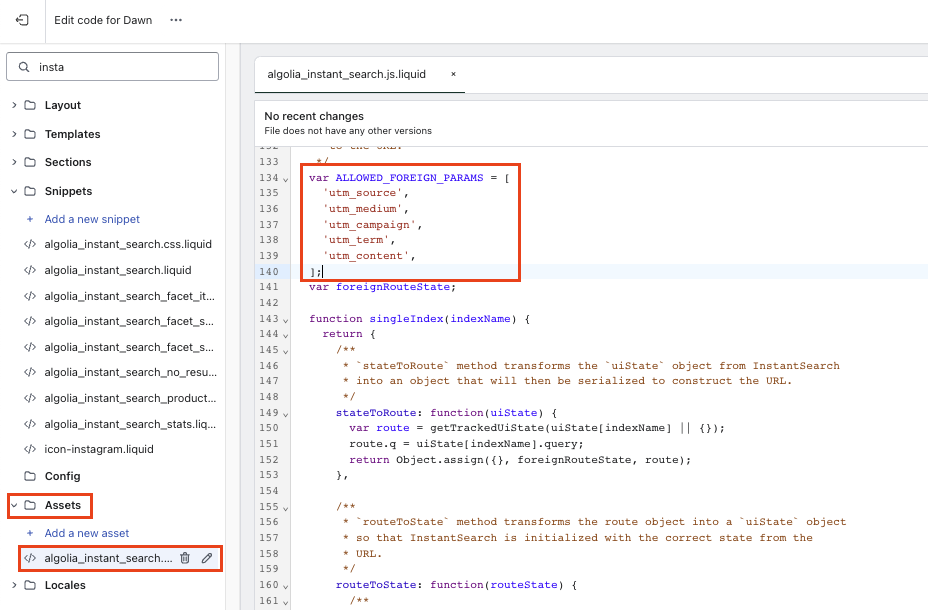Image resolution: width=928 pixels, height=610 pixels.
Task: Open algolia_instant_search_no_resu... snippet
Action: 131,372
